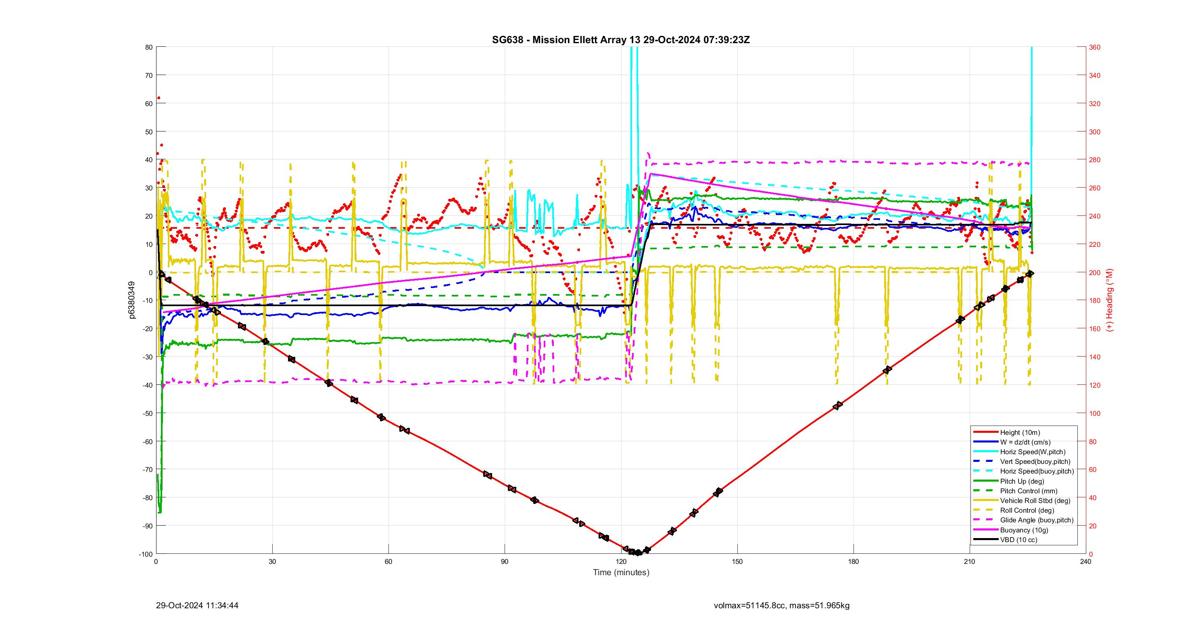Image resolution: width=1200 pixels, height=622 pixels.
Task: Click the '-100' tick on the left axis
Action: click(x=144, y=554)
